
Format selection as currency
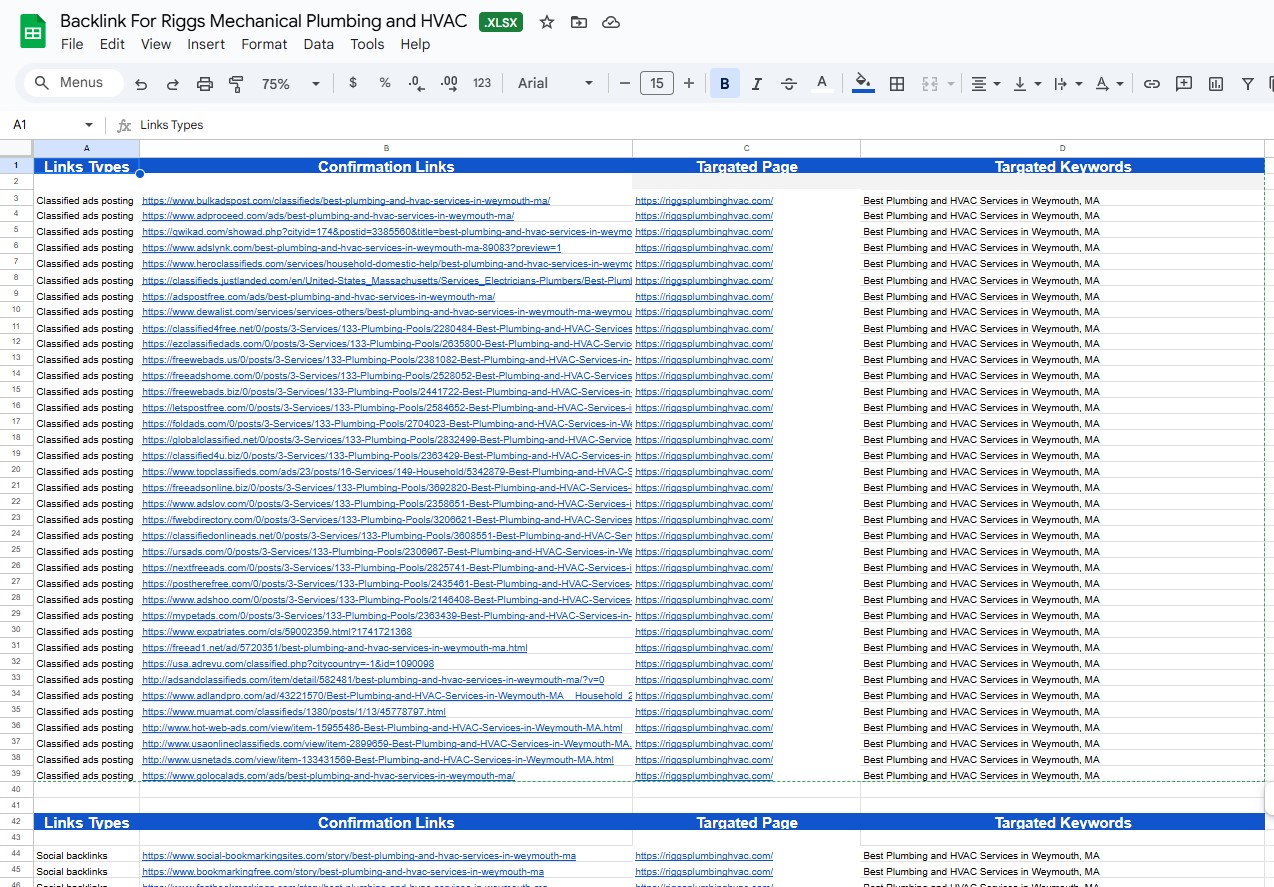pos(353,84)
